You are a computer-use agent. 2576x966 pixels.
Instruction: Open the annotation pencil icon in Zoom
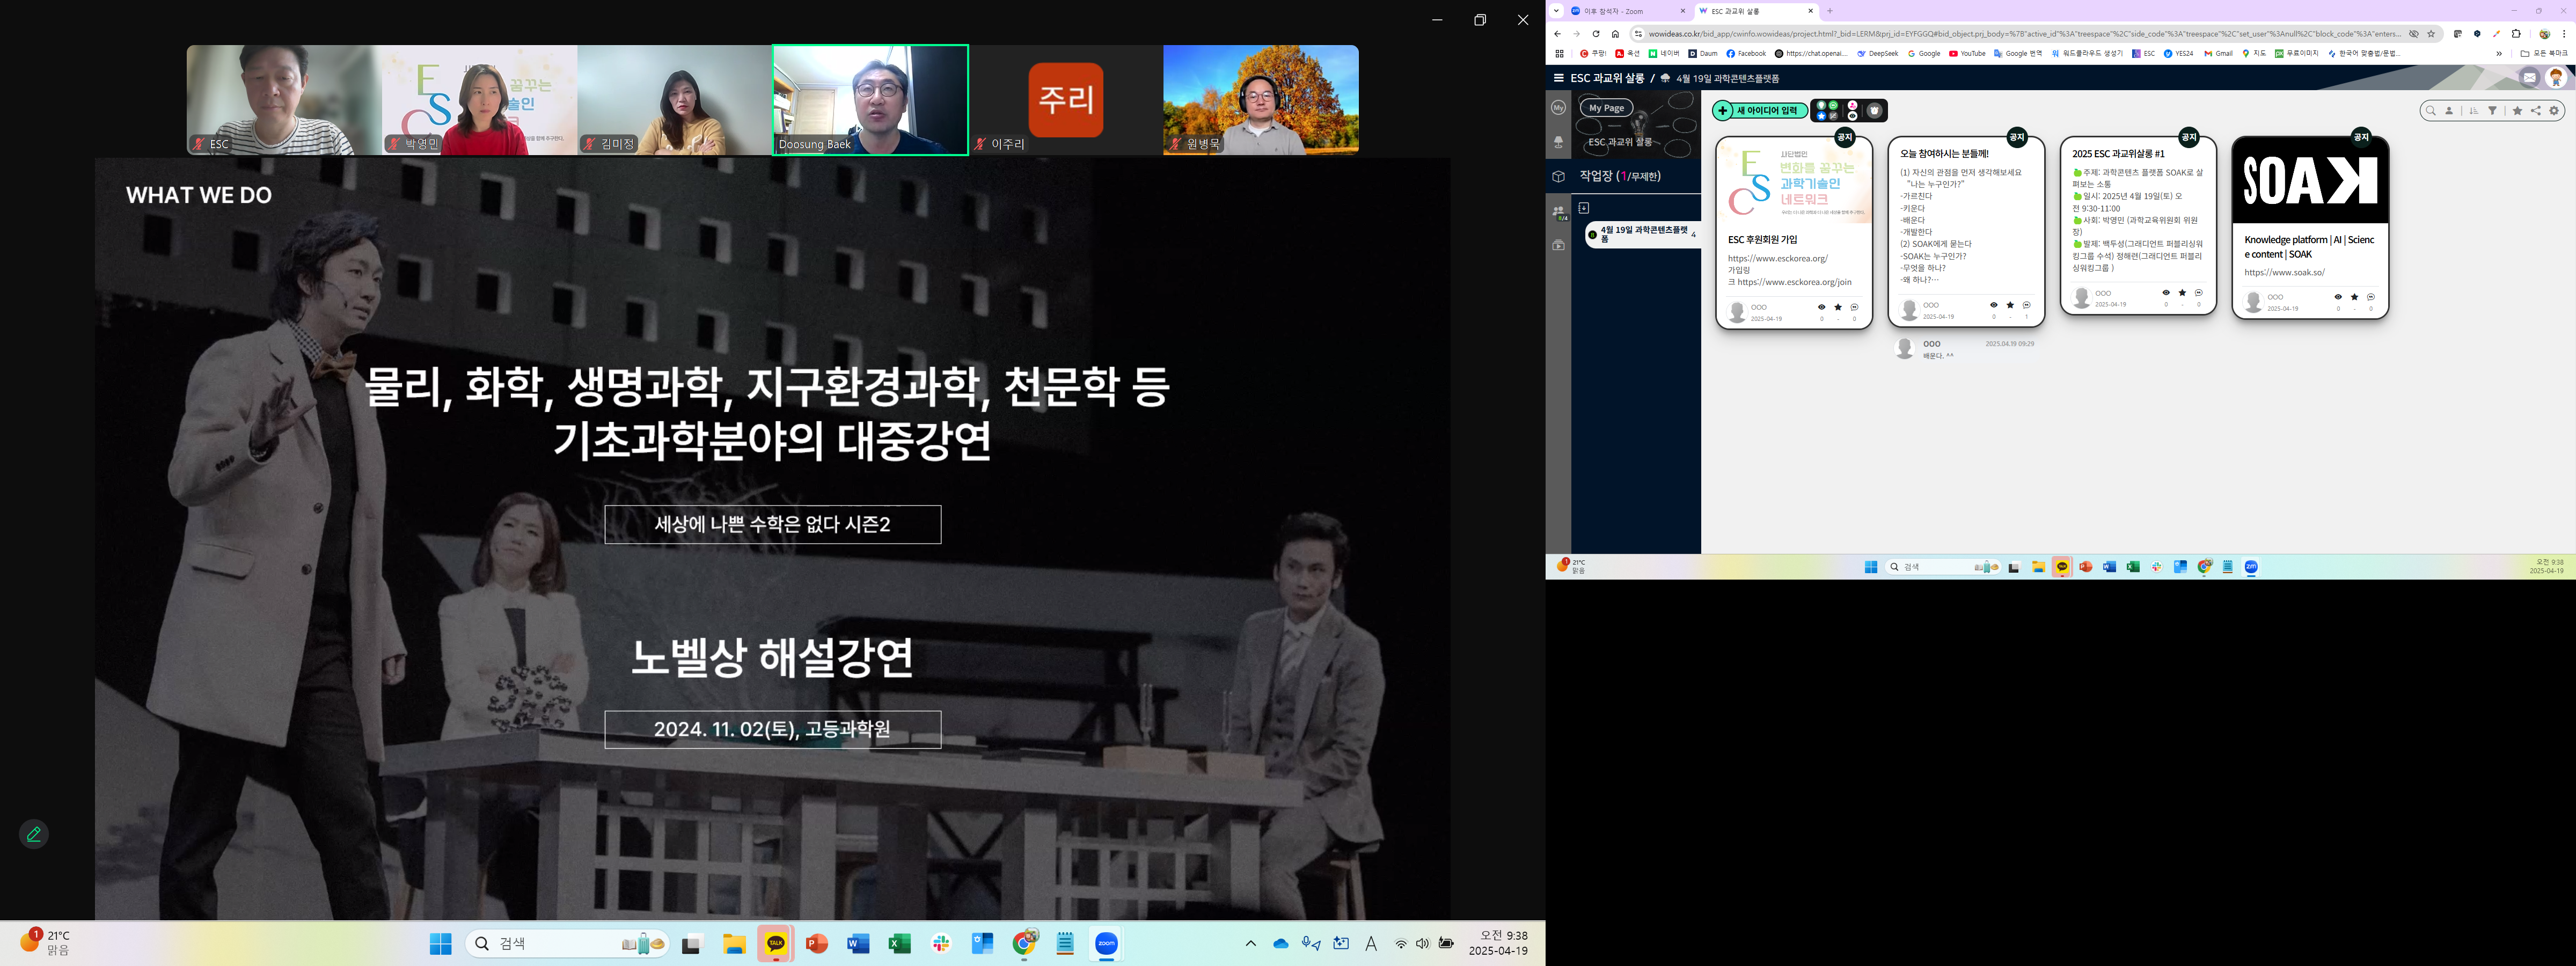coord(34,834)
